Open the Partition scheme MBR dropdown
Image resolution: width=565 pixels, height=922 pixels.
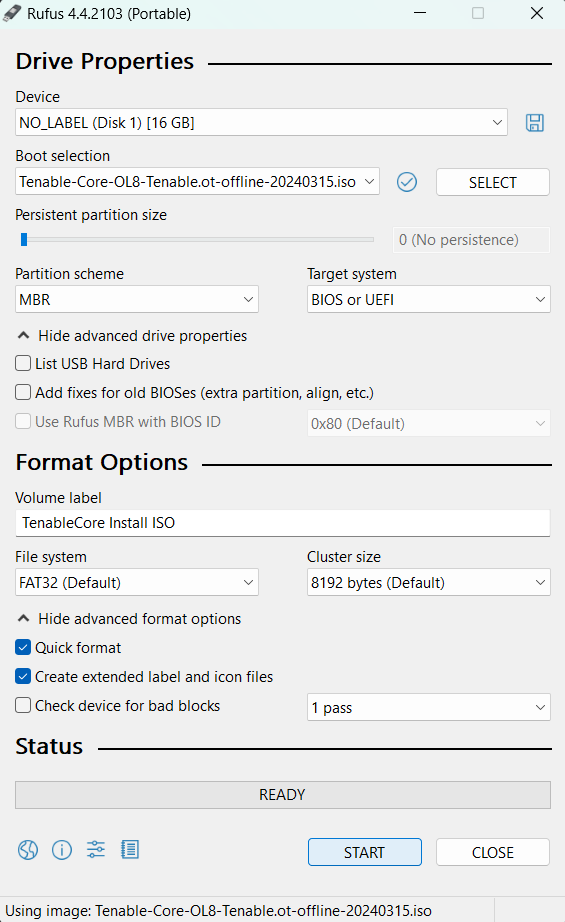(x=136, y=299)
